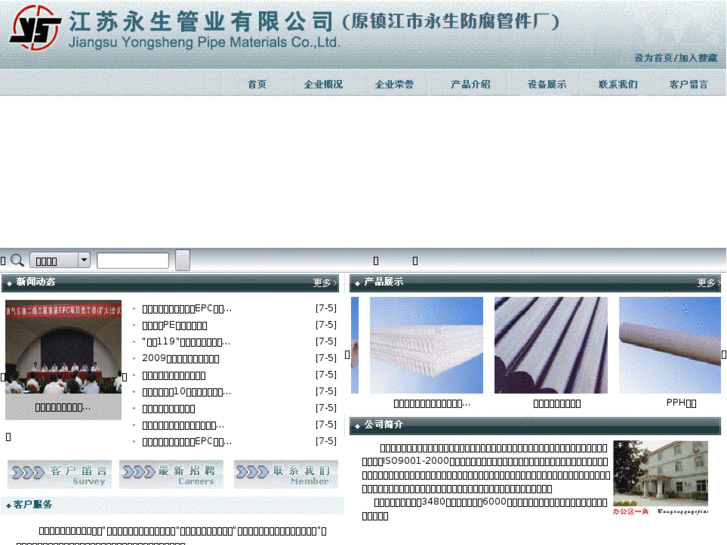Open the news item starting with 2009

(x=180, y=358)
